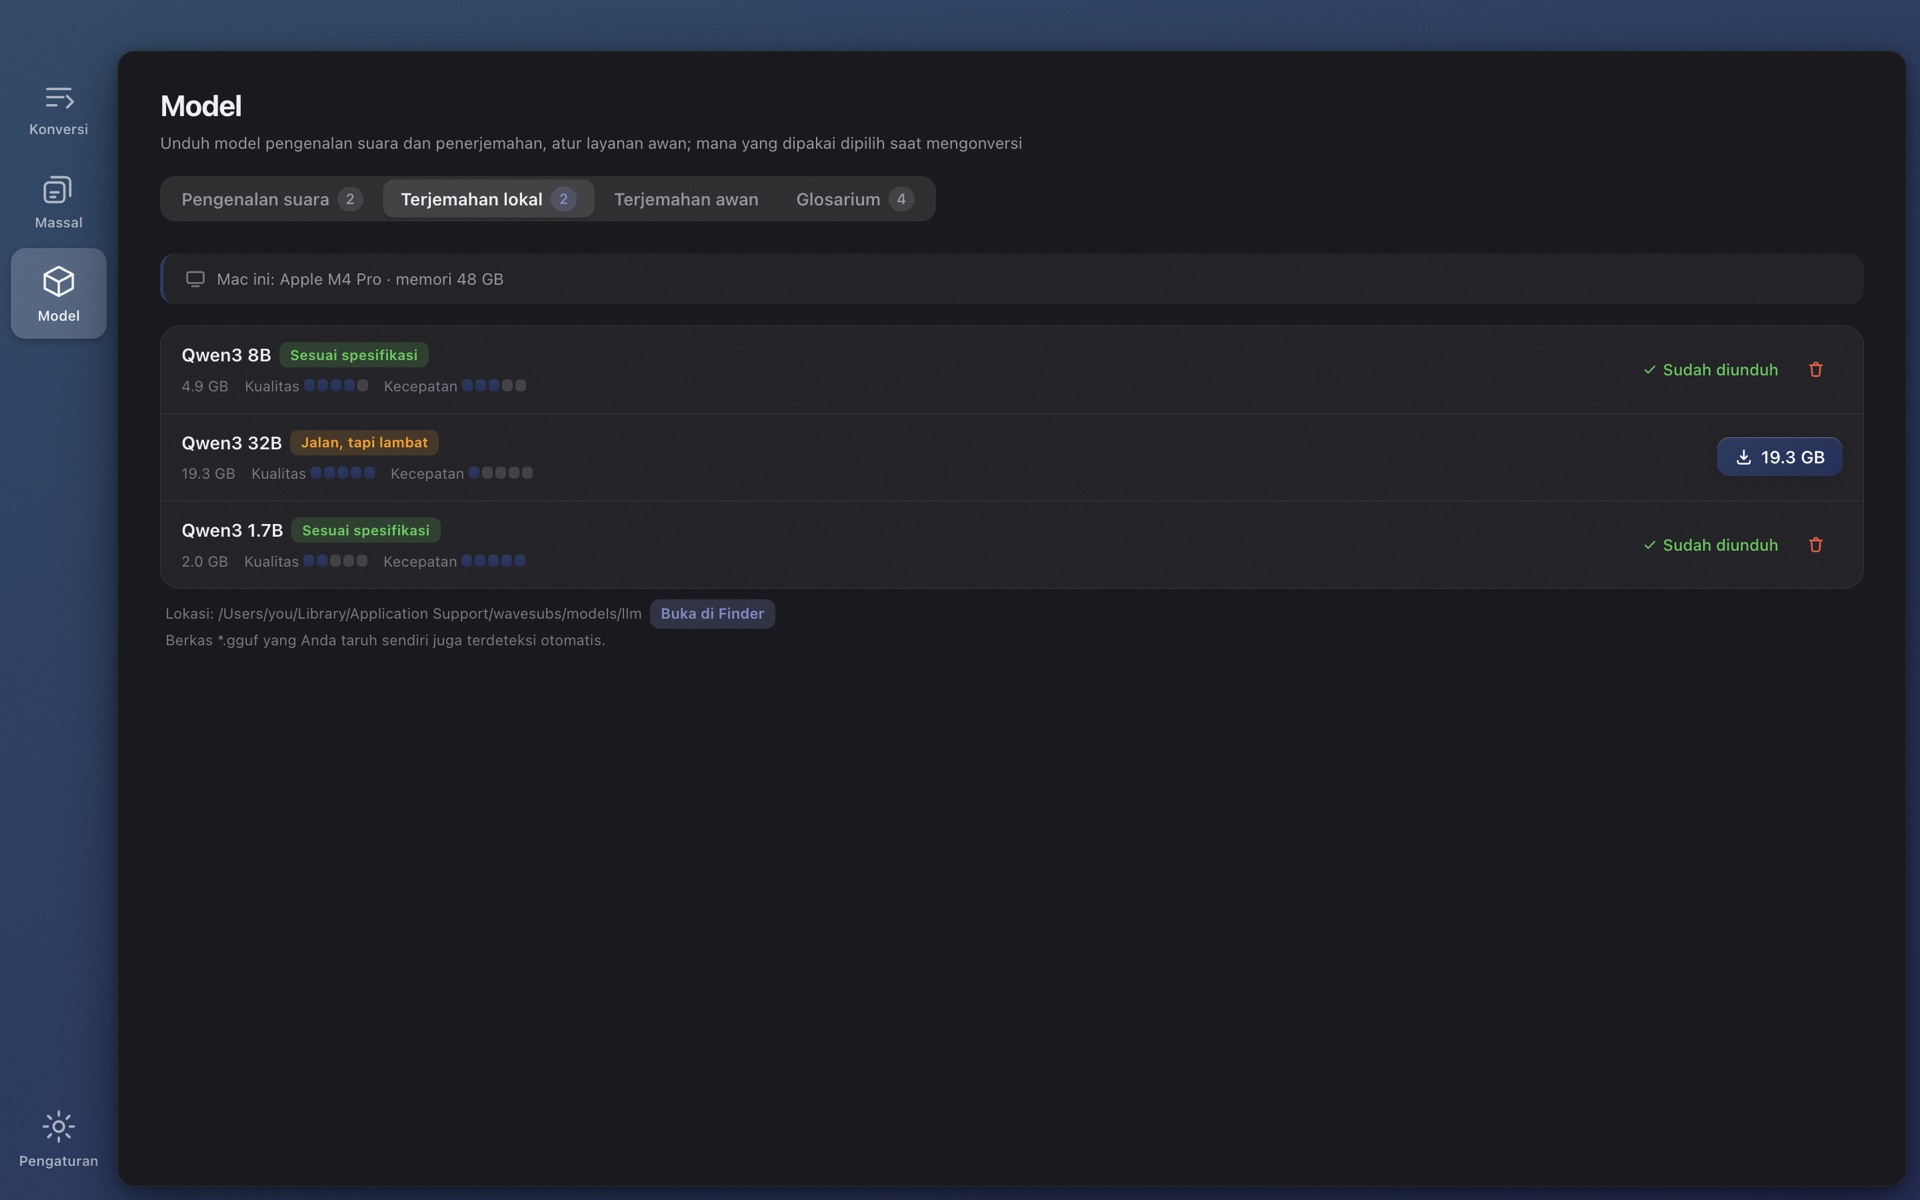Click the Qwen3 1.7B model name

[232, 530]
